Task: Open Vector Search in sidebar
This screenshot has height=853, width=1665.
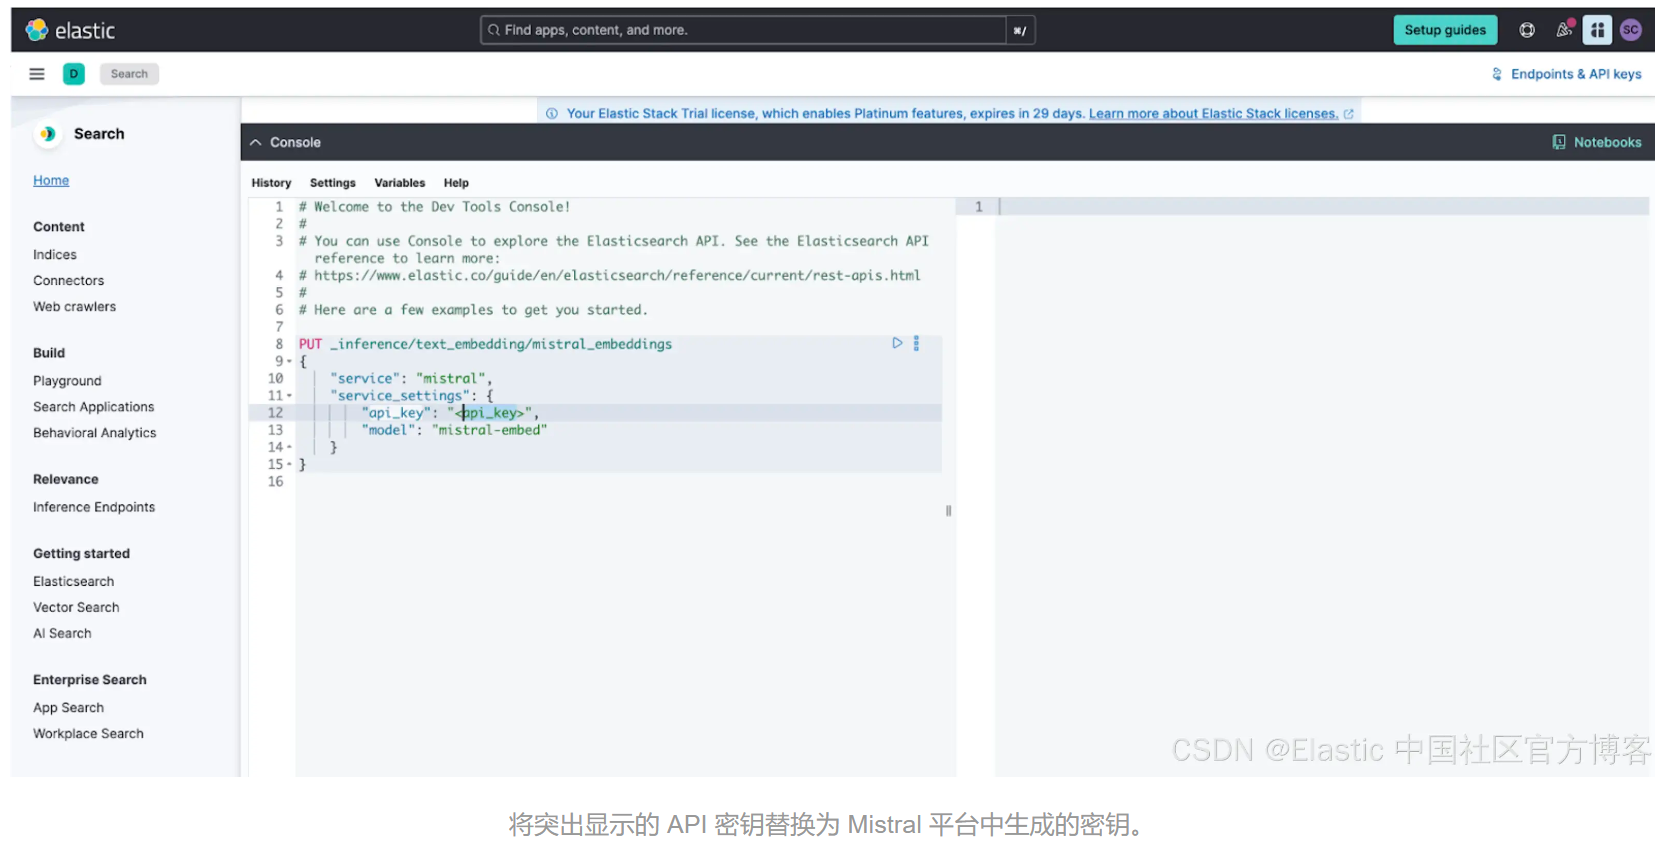Action: click(x=76, y=607)
